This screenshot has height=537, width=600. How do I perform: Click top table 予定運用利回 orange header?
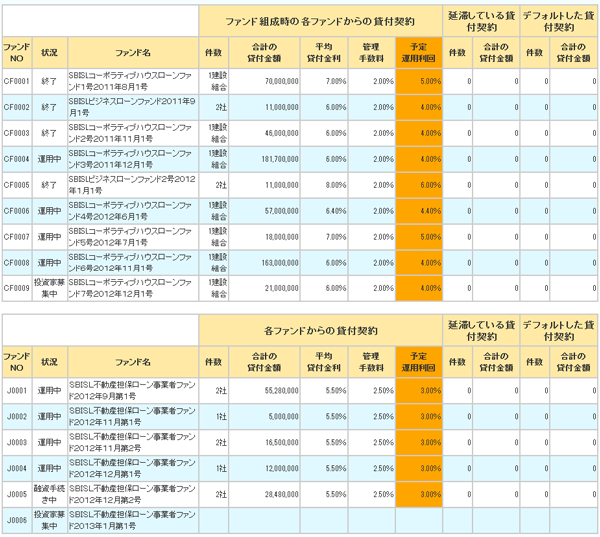tap(419, 52)
